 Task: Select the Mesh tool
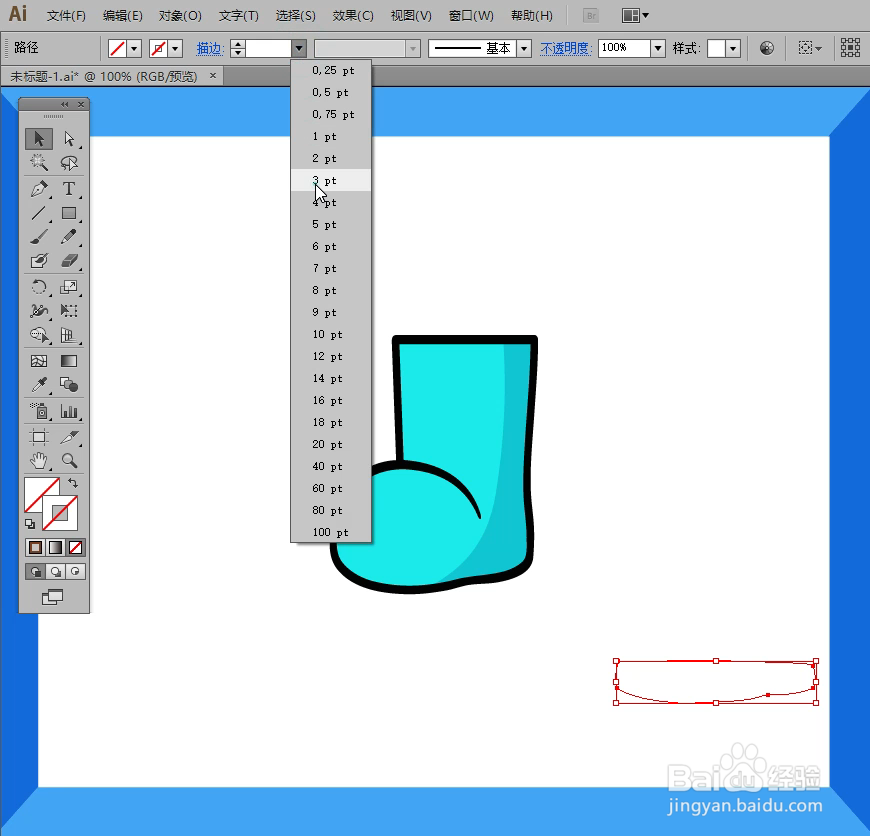click(39, 361)
